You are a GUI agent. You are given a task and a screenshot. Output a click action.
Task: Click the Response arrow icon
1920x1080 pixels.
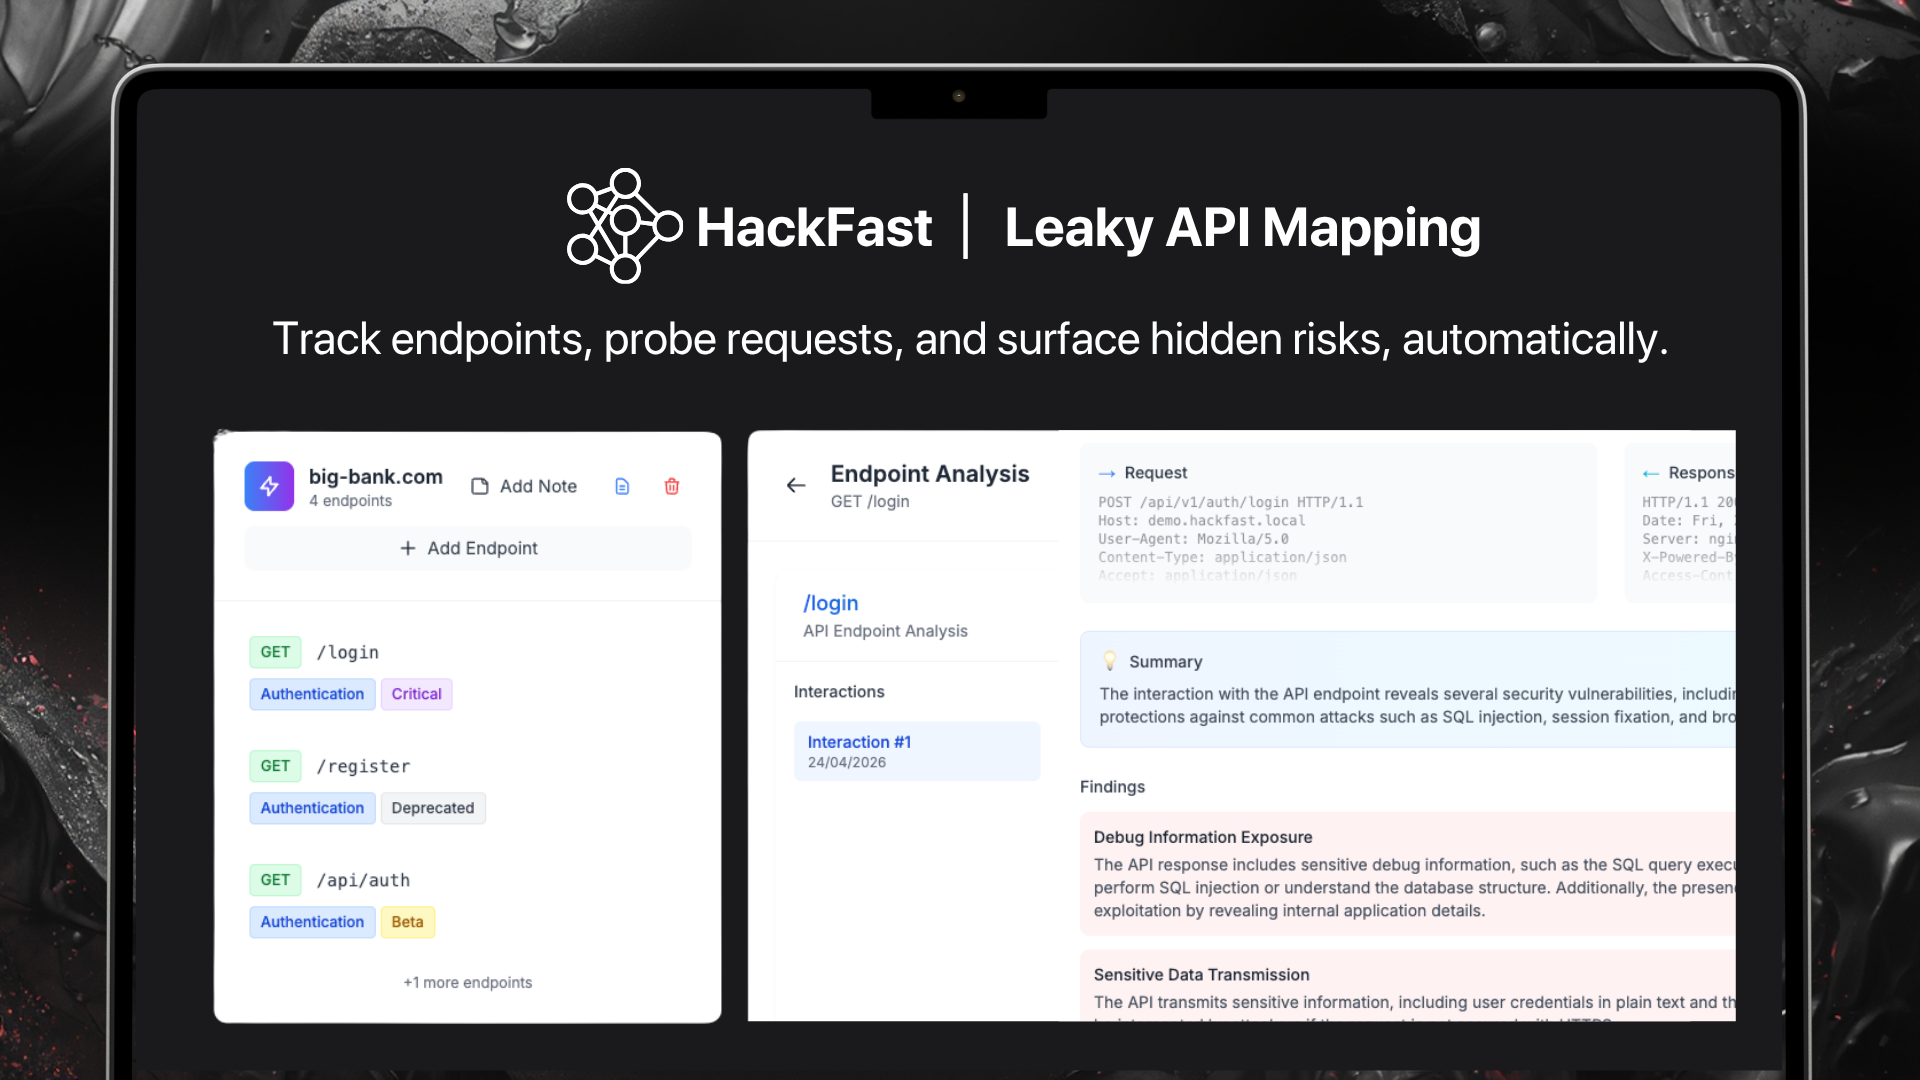1650,473
